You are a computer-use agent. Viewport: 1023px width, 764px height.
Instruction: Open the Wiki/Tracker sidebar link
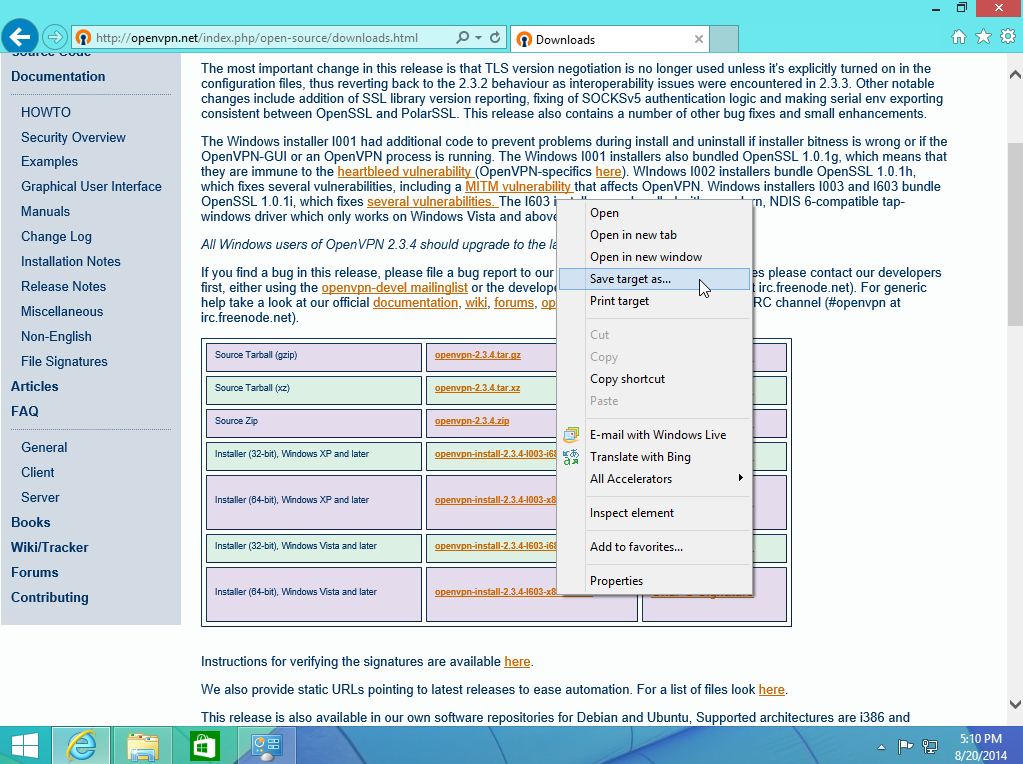point(50,547)
